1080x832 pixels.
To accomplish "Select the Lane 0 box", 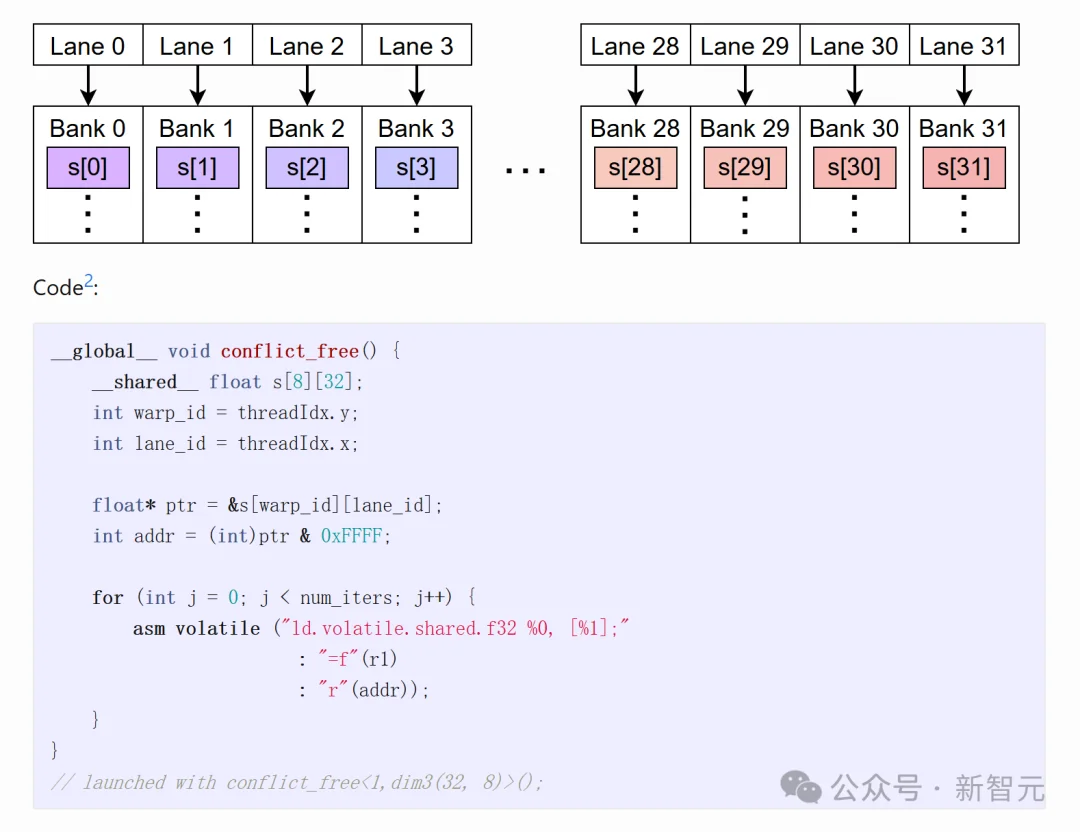I will 88,46.
